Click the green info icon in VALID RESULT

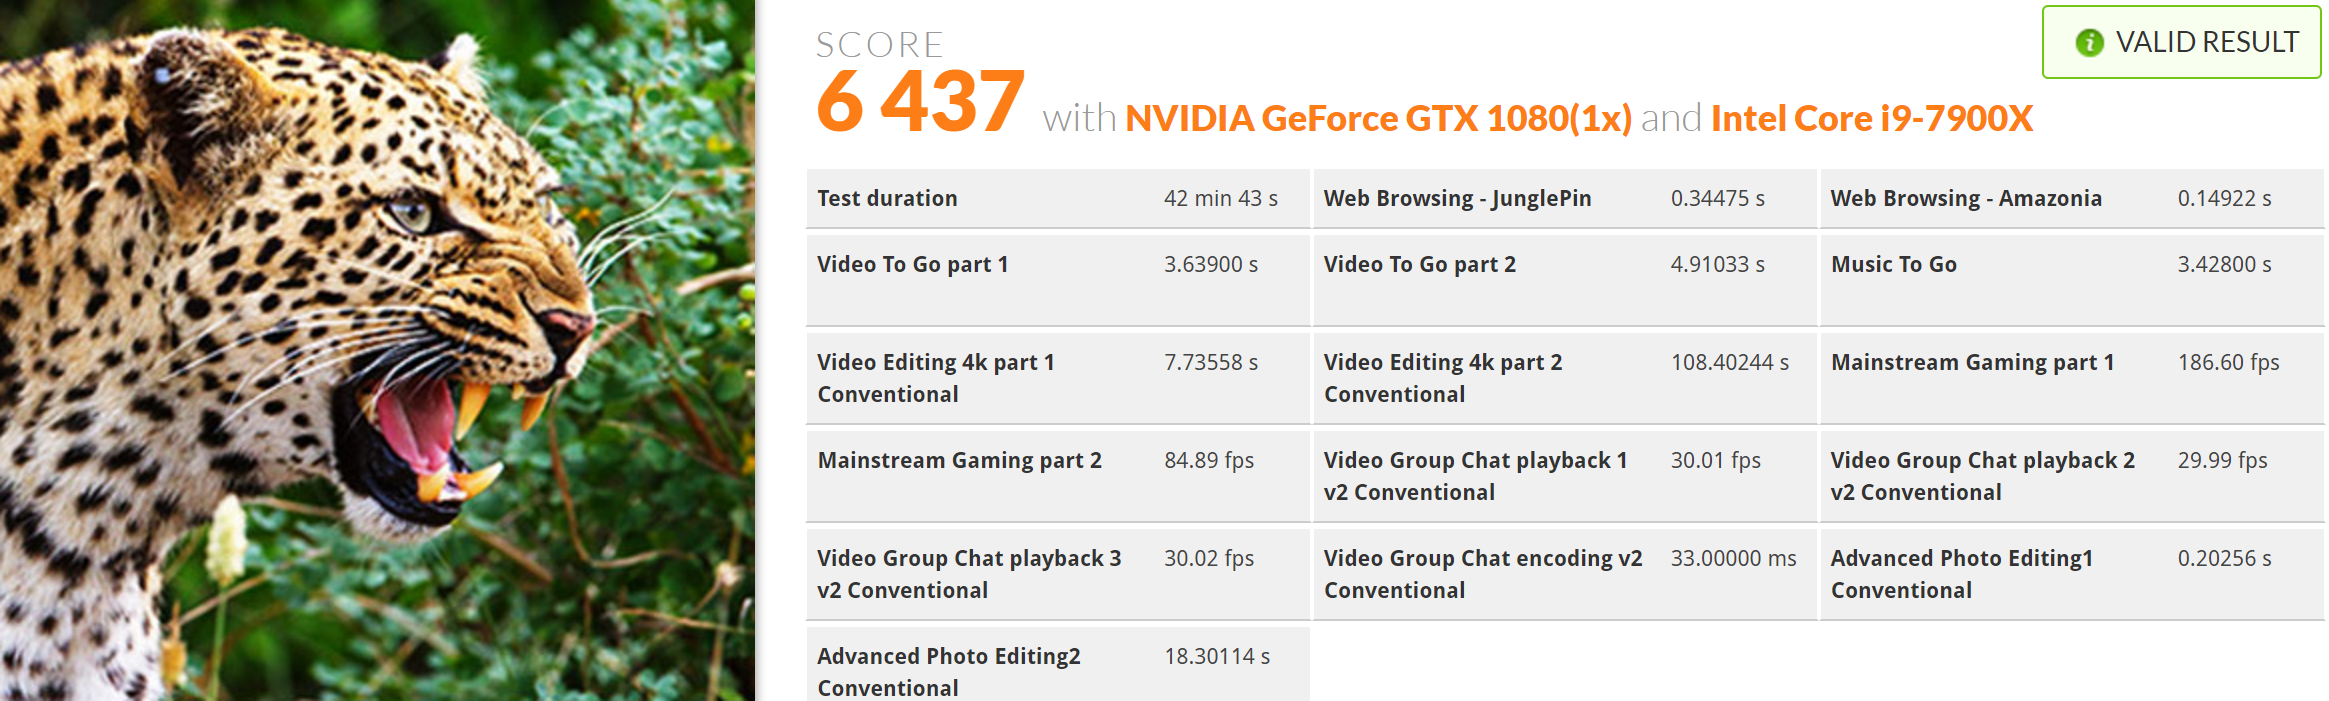2089,43
